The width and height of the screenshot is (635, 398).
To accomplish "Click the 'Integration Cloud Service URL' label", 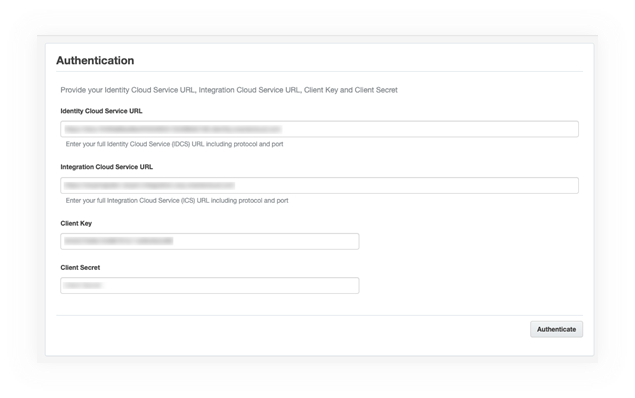I will (107, 167).
